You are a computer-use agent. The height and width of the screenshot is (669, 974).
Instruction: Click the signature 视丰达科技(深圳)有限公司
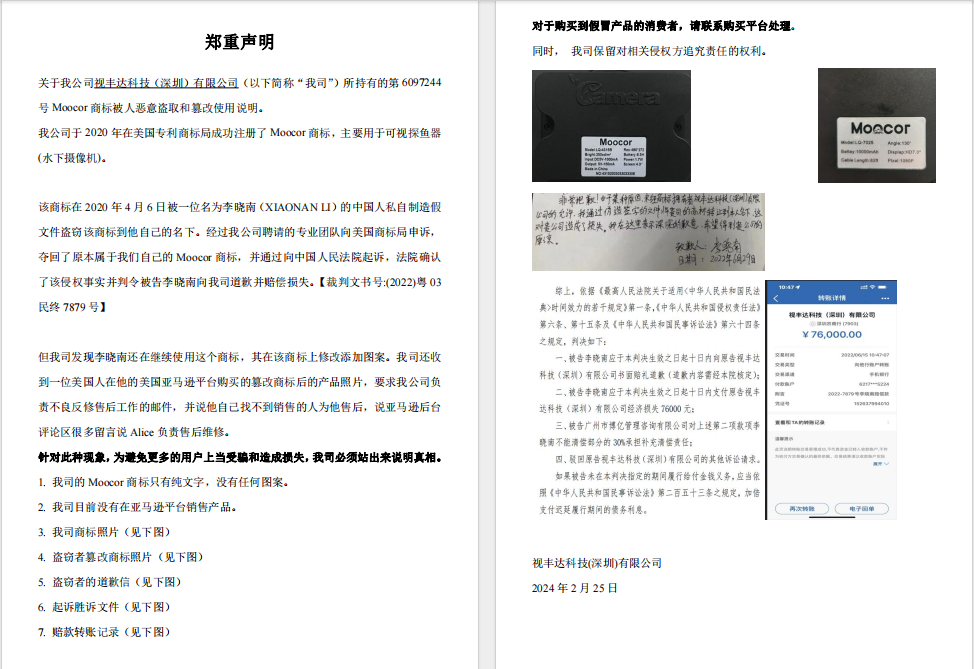[597, 563]
